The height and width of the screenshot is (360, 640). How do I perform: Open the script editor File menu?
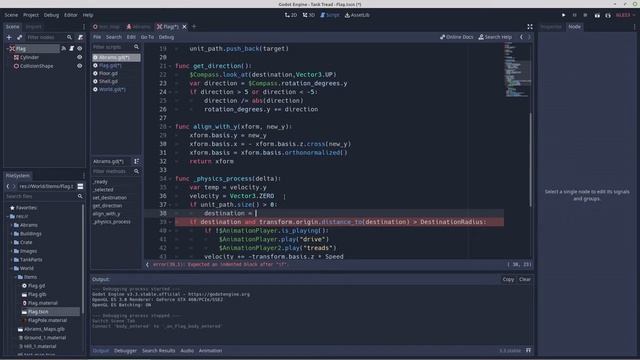click(x=97, y=37)
